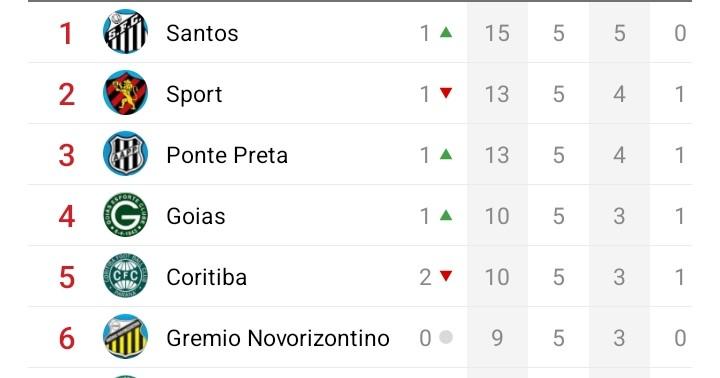Select the rank 4 position number
Image resolution: width=720 pixels, height=378 pixels.
tap(67, 216)
